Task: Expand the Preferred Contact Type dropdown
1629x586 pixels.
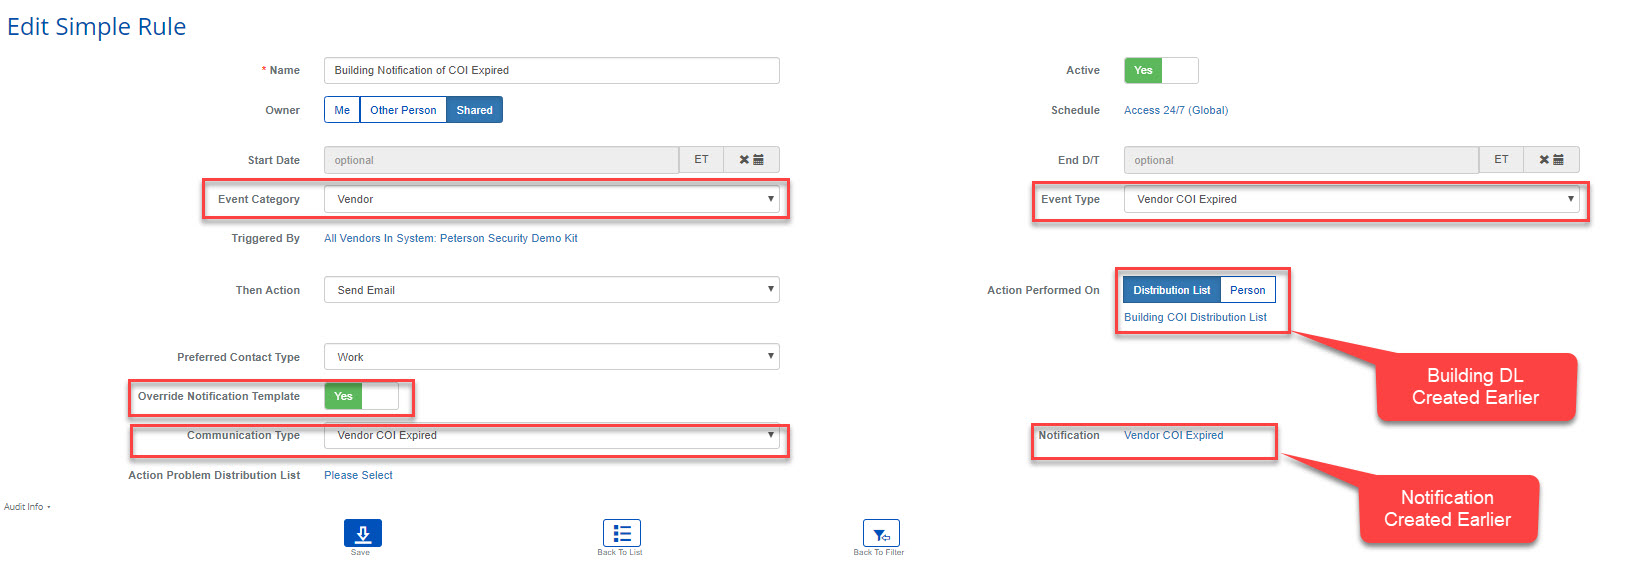Action: pos(551,357)
